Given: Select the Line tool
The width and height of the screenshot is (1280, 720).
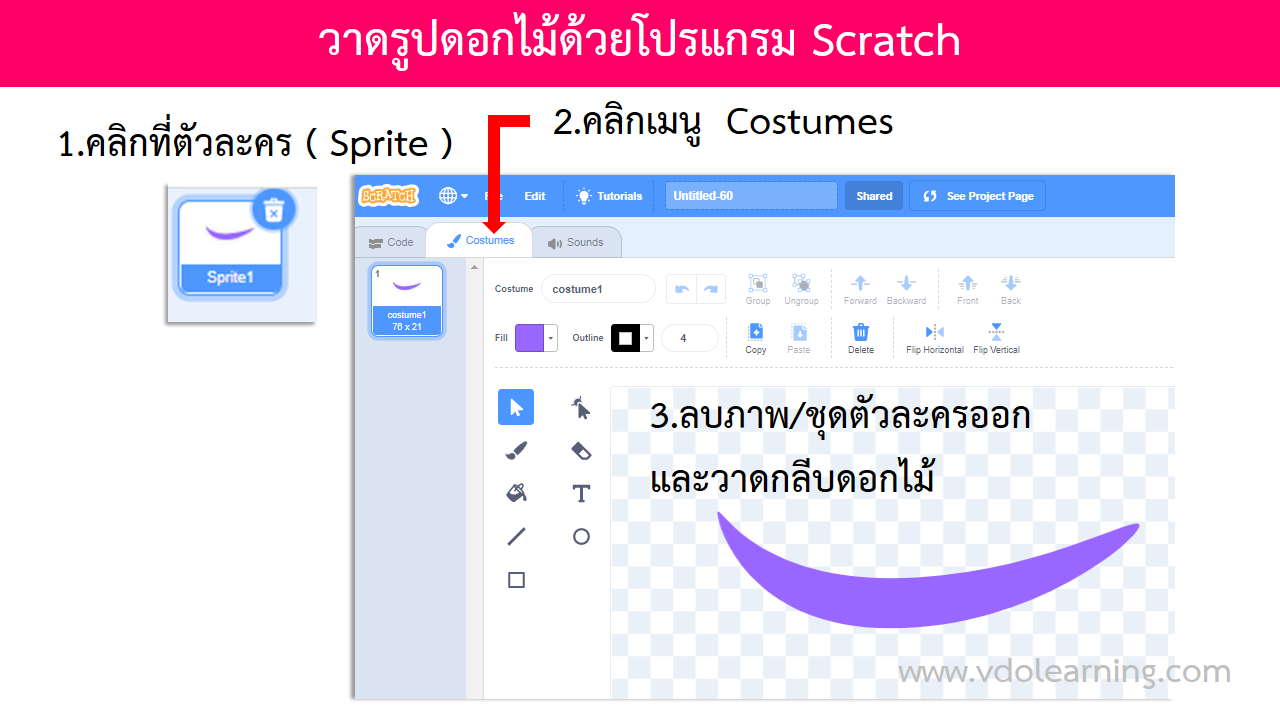Looking at the screenshot, I should 516,537.
